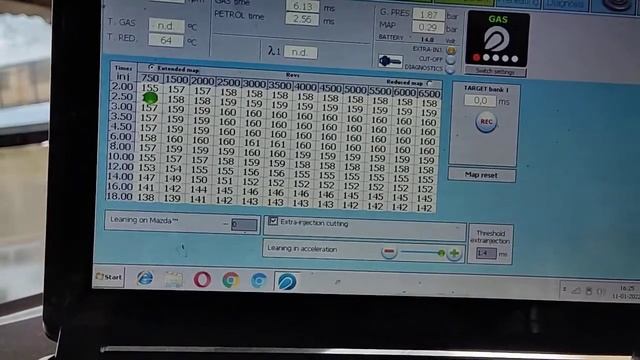Click the G. PRES value 1.87
The height and width of the screenshot is (360, 640).
coord(429,15)
